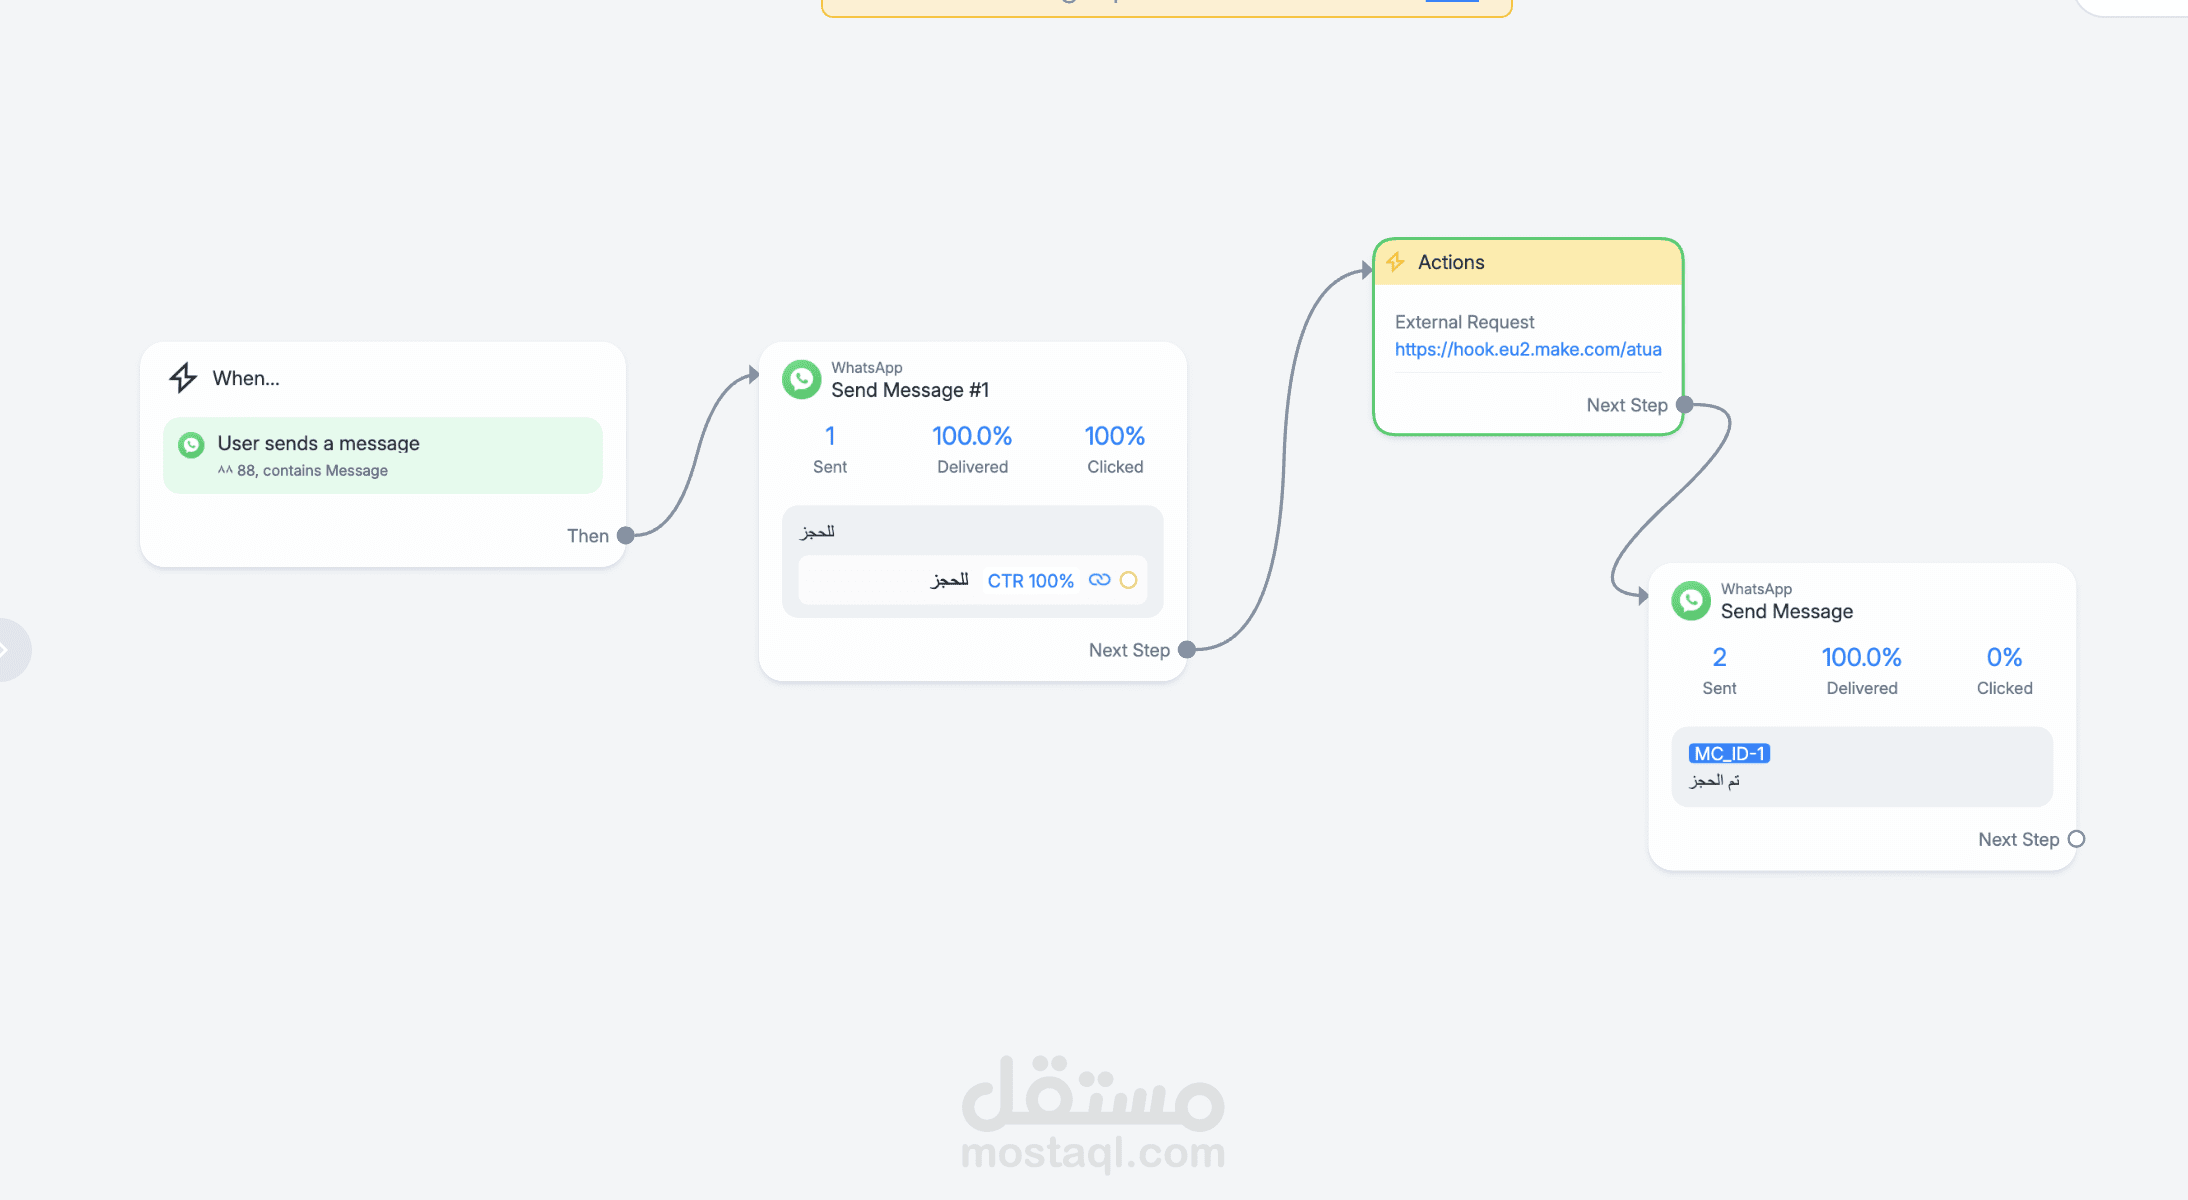Click the blue MC_ID-1 field tag
This screenshot has width=2188, height=1200.
[x=1729, y=753]
